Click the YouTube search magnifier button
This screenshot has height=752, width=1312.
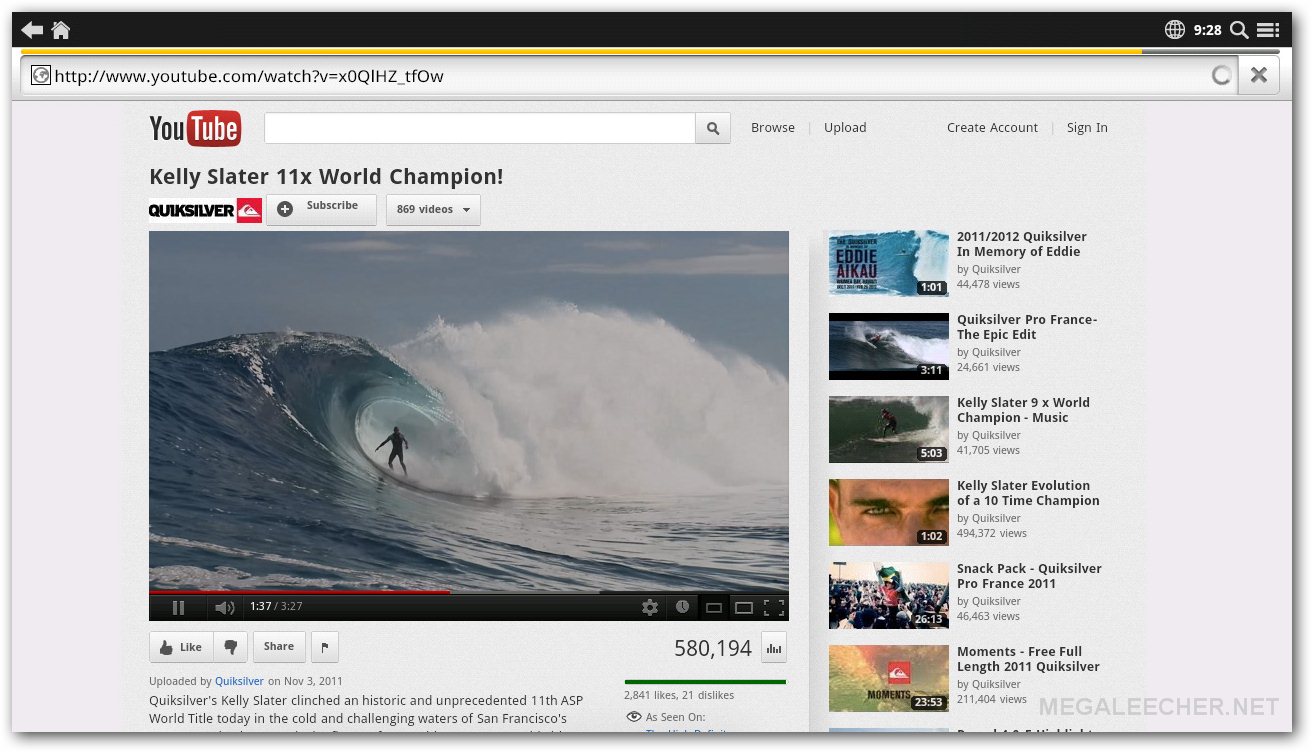(713, 128)
